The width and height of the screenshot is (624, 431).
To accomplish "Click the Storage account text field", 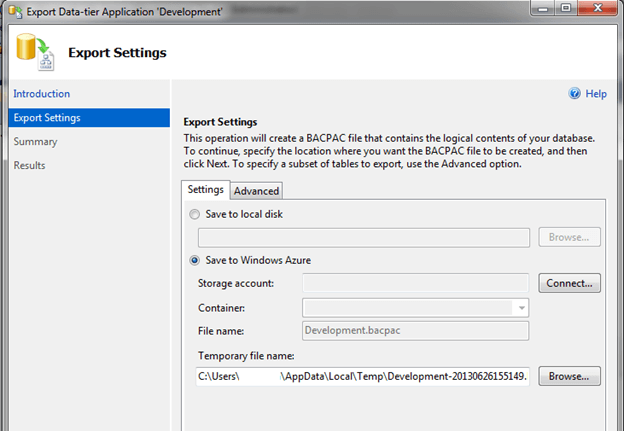I will (x=415, y=283).
